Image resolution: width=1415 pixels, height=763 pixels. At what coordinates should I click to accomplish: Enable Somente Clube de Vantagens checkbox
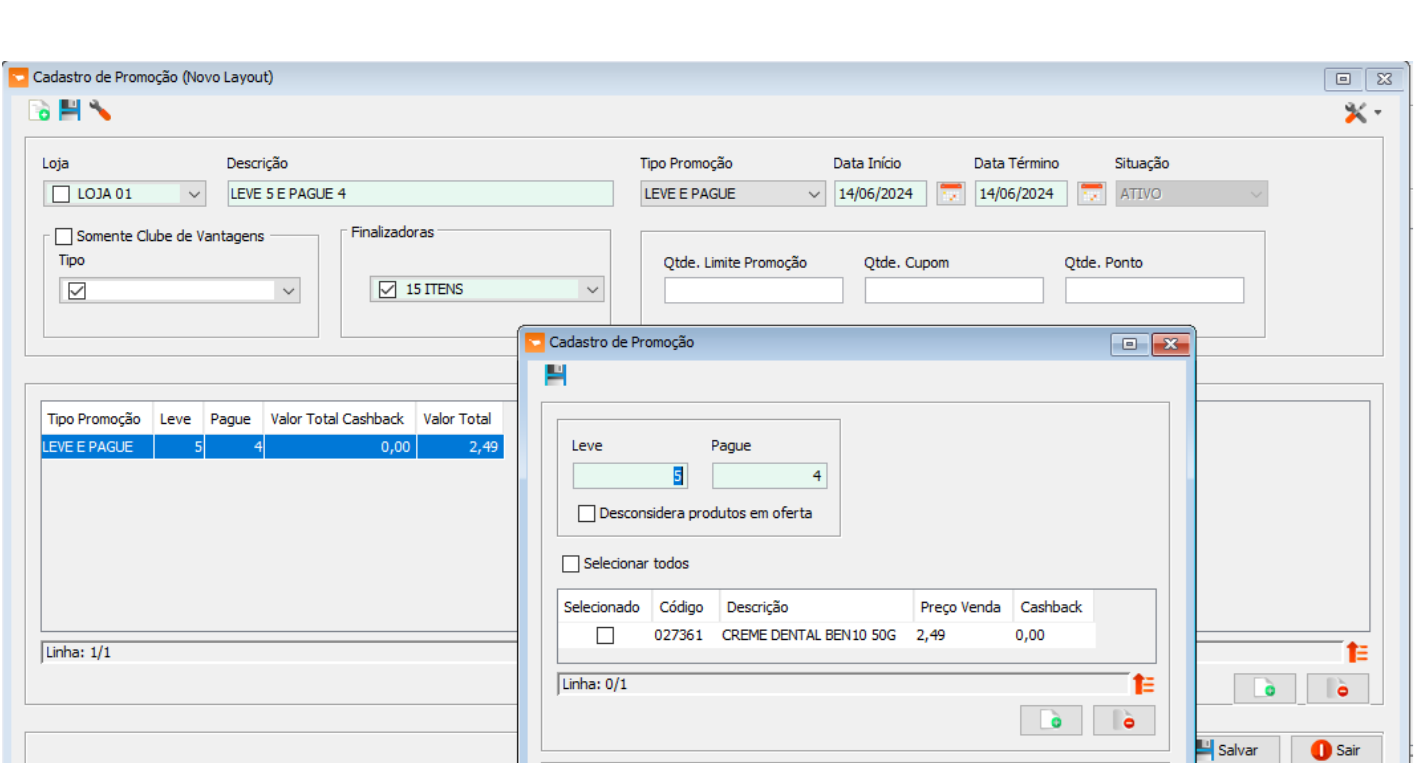point(64,237)
